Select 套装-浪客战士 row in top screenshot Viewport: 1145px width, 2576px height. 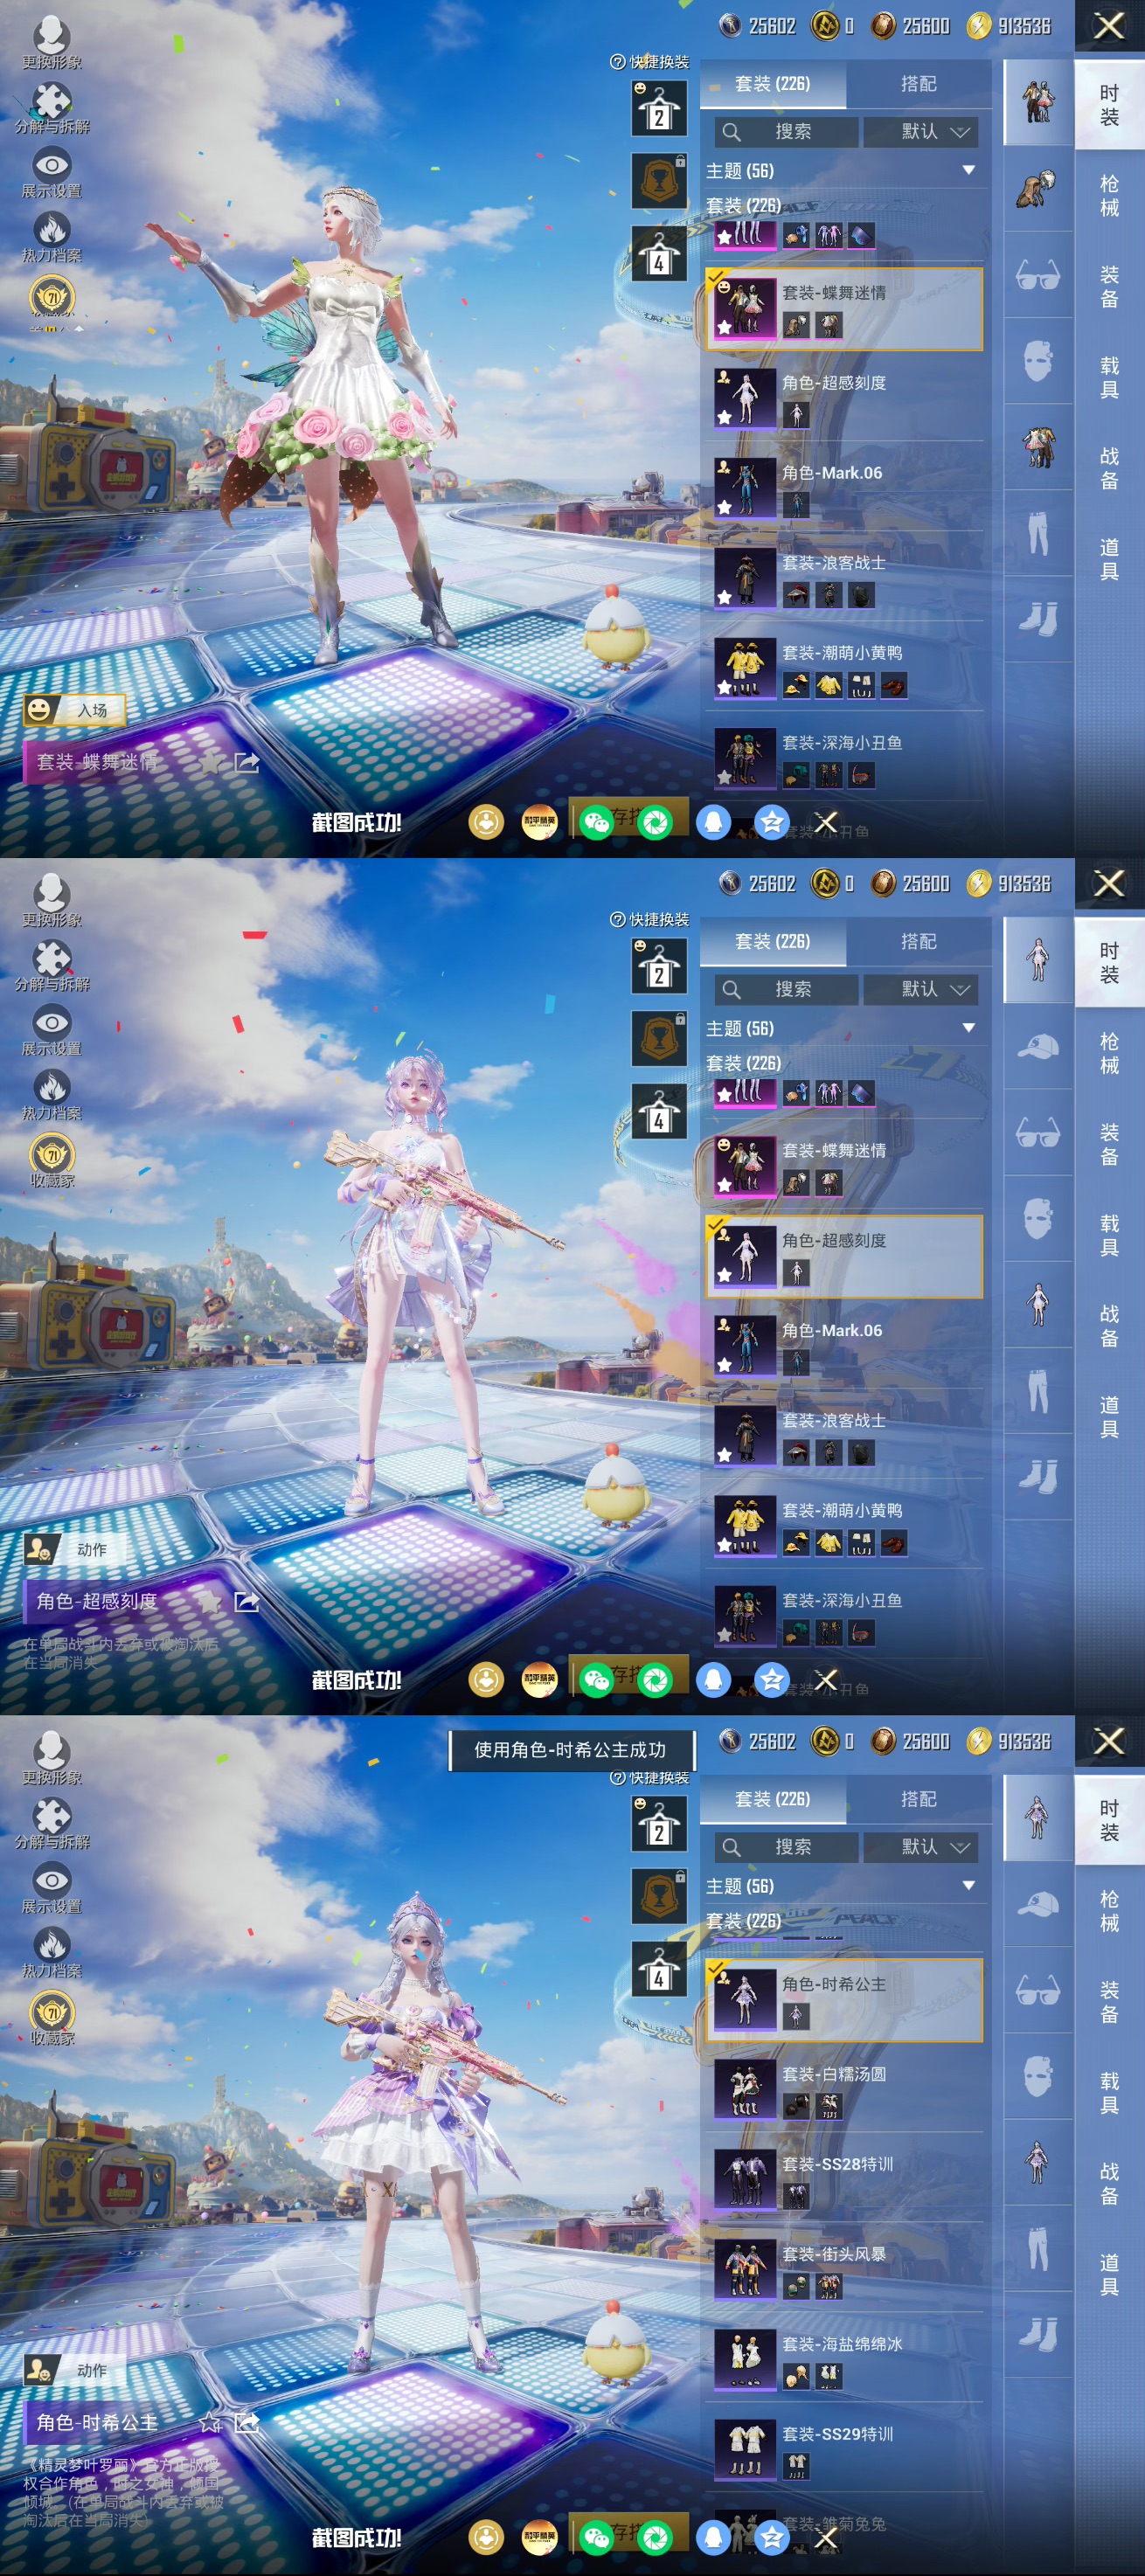coord(844,579)
